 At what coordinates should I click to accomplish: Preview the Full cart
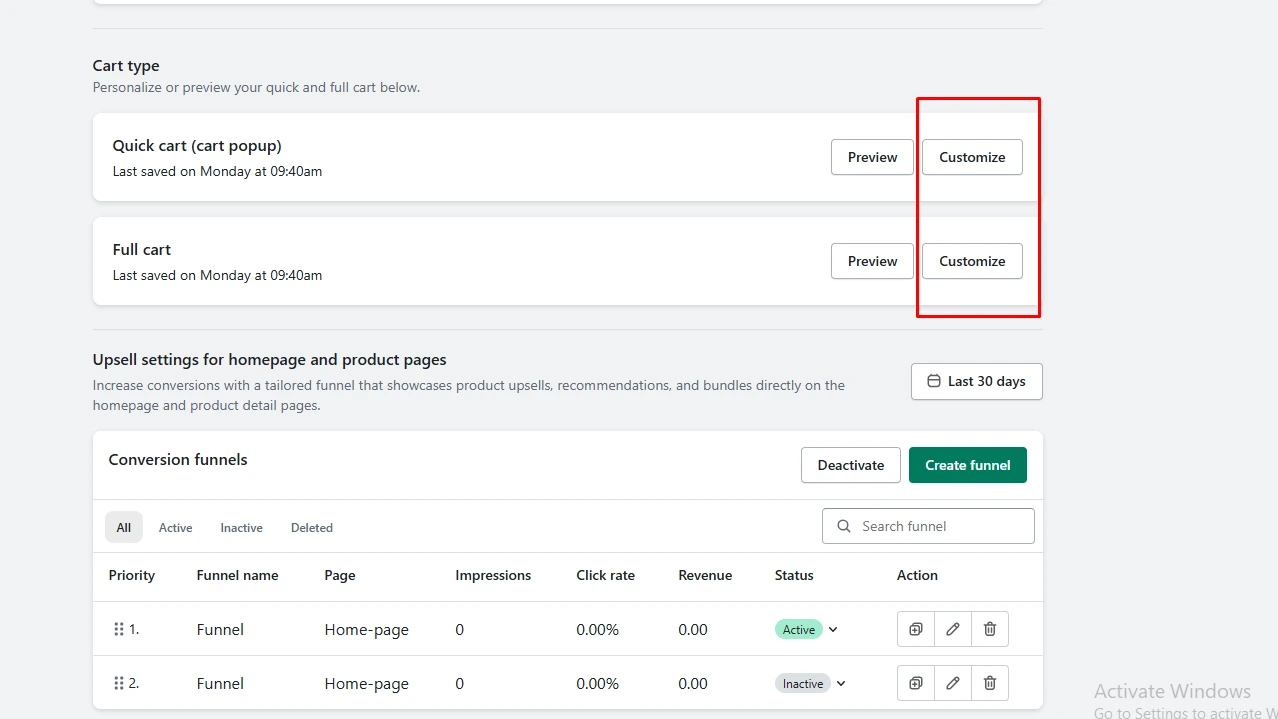pyautogui.click(x=872, y=261)
